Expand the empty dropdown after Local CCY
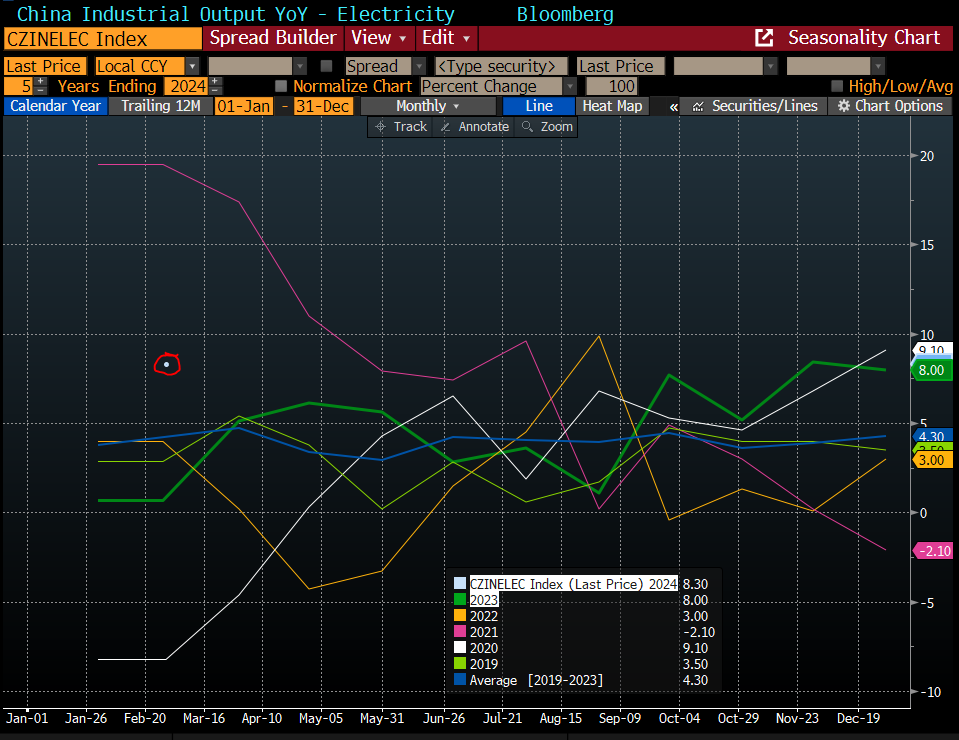The width and height of the screenshot is (959, 740). click(299, 65)
